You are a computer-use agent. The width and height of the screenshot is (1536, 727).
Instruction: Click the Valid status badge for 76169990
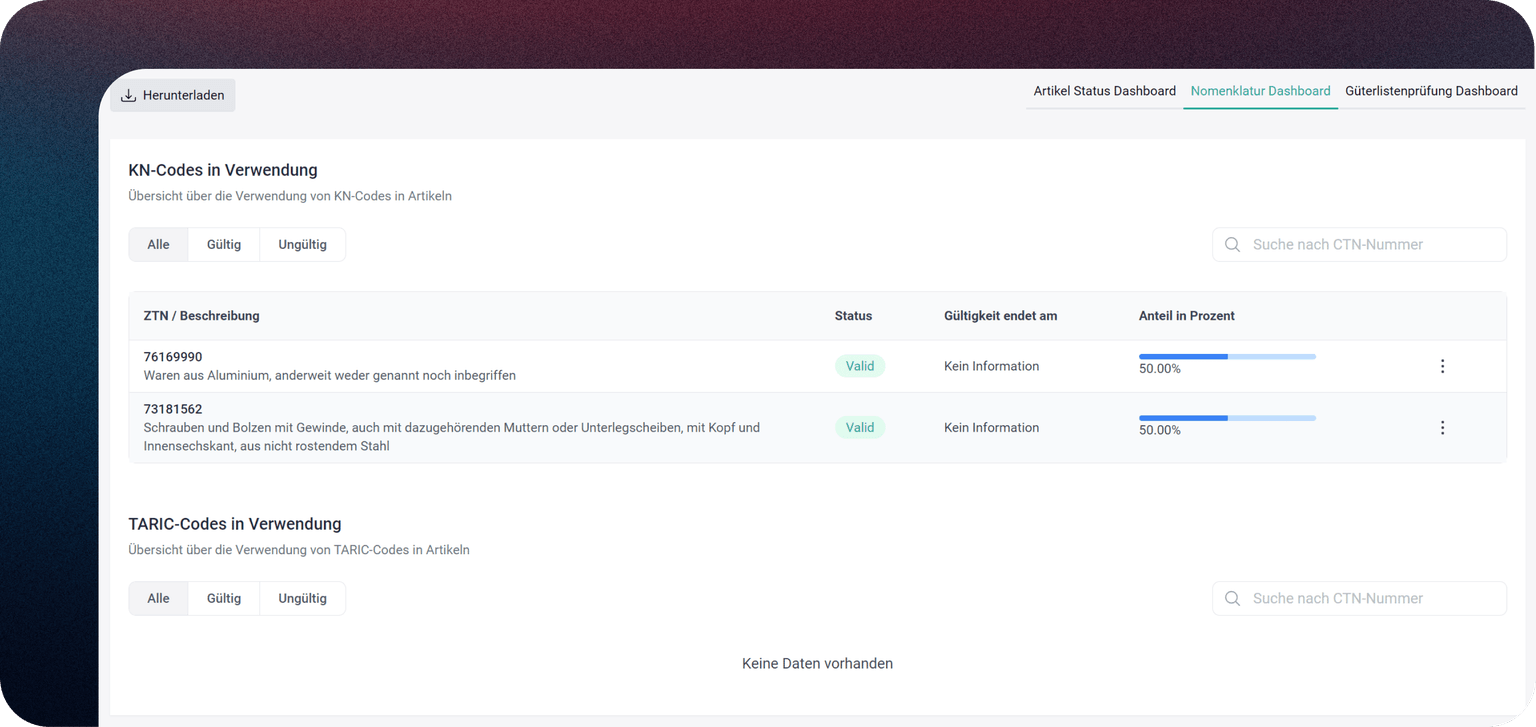coord(860,366)
